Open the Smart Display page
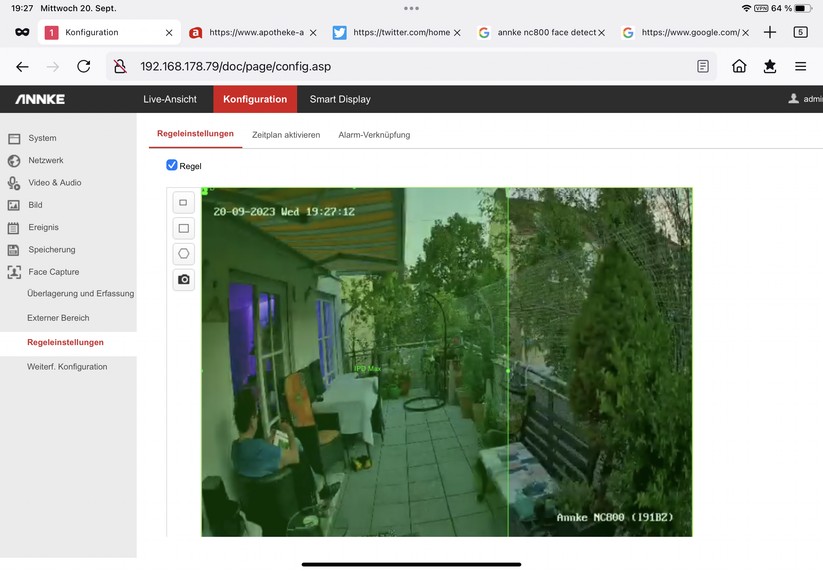The image size is (823, 571). coord(340,99)
